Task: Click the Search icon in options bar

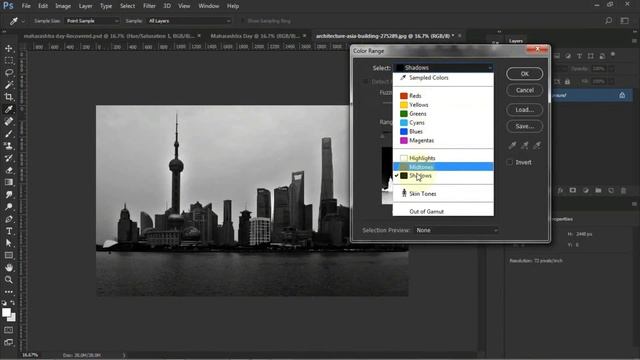Action: click(x=609, y=20)
